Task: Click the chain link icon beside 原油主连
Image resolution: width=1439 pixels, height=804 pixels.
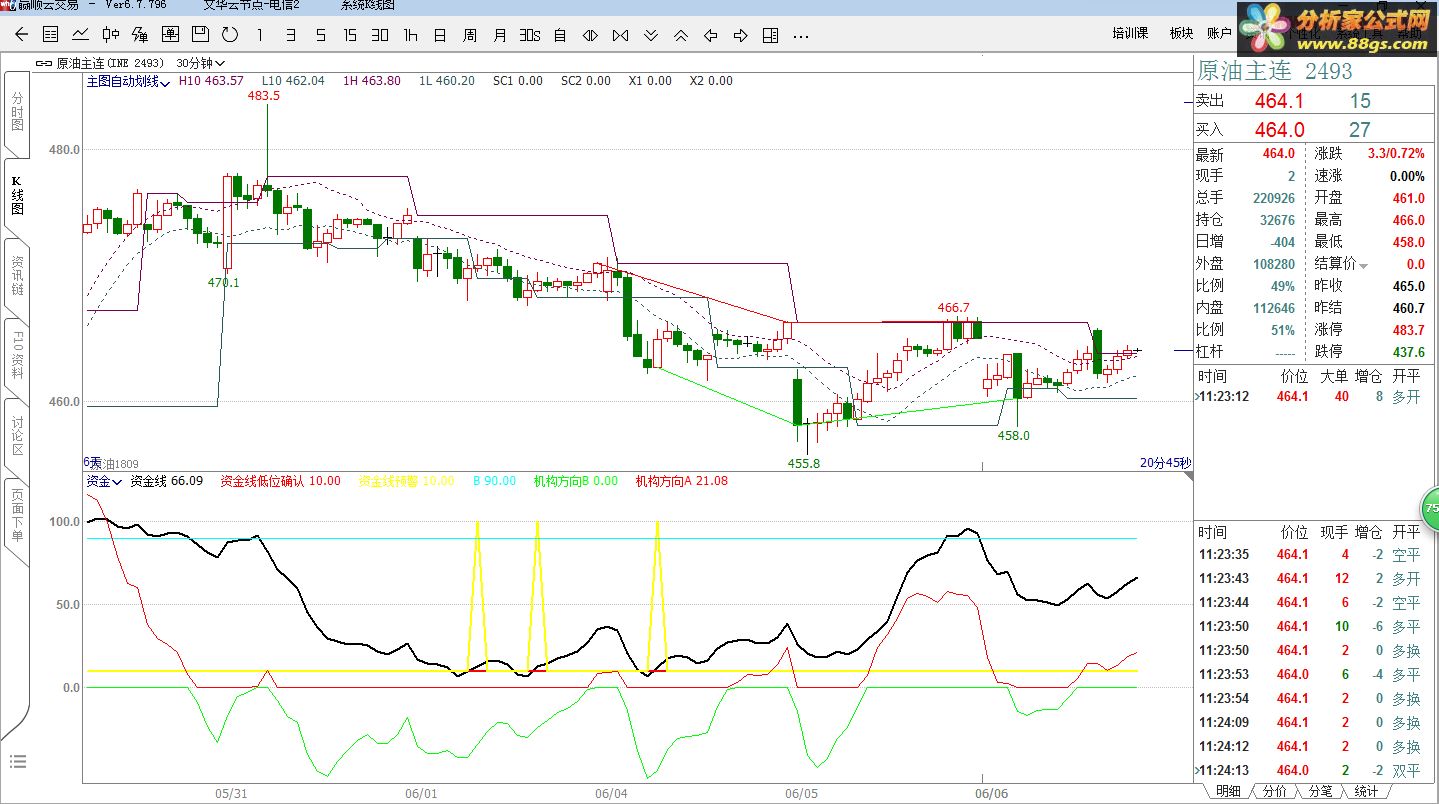Action: [x=44, y=62]
